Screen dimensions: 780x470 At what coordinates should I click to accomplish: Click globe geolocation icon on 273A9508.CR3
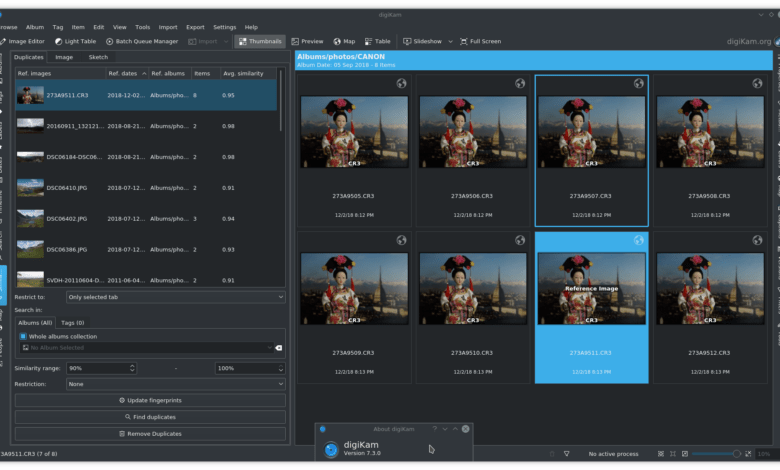point(757,84)
